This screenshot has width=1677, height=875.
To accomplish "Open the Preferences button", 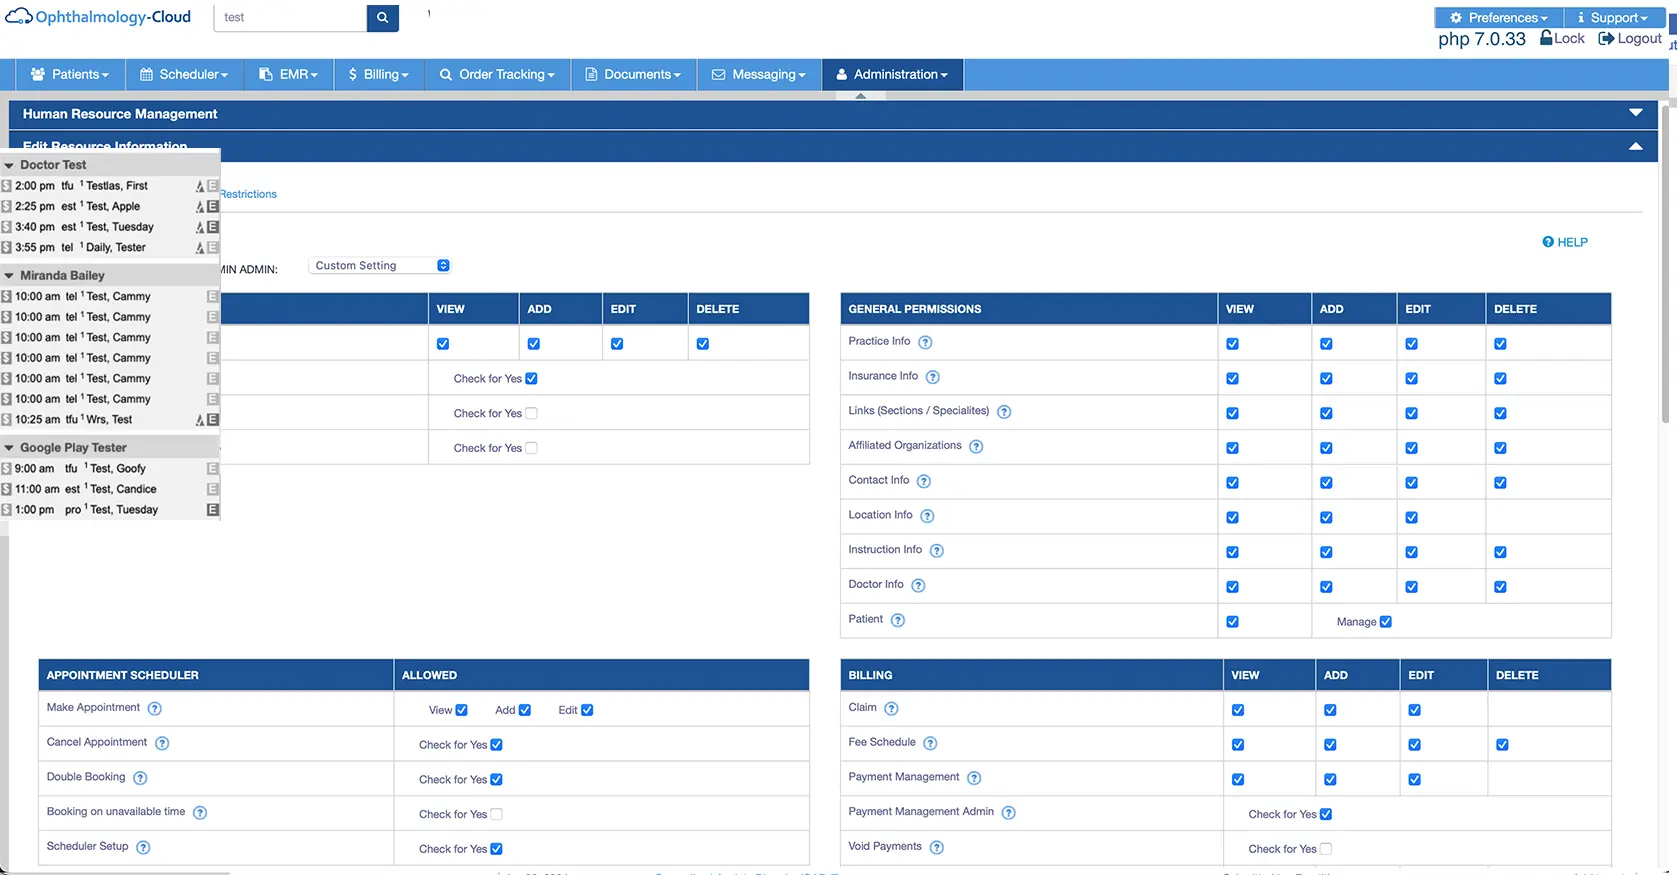I will point(1498,18).
